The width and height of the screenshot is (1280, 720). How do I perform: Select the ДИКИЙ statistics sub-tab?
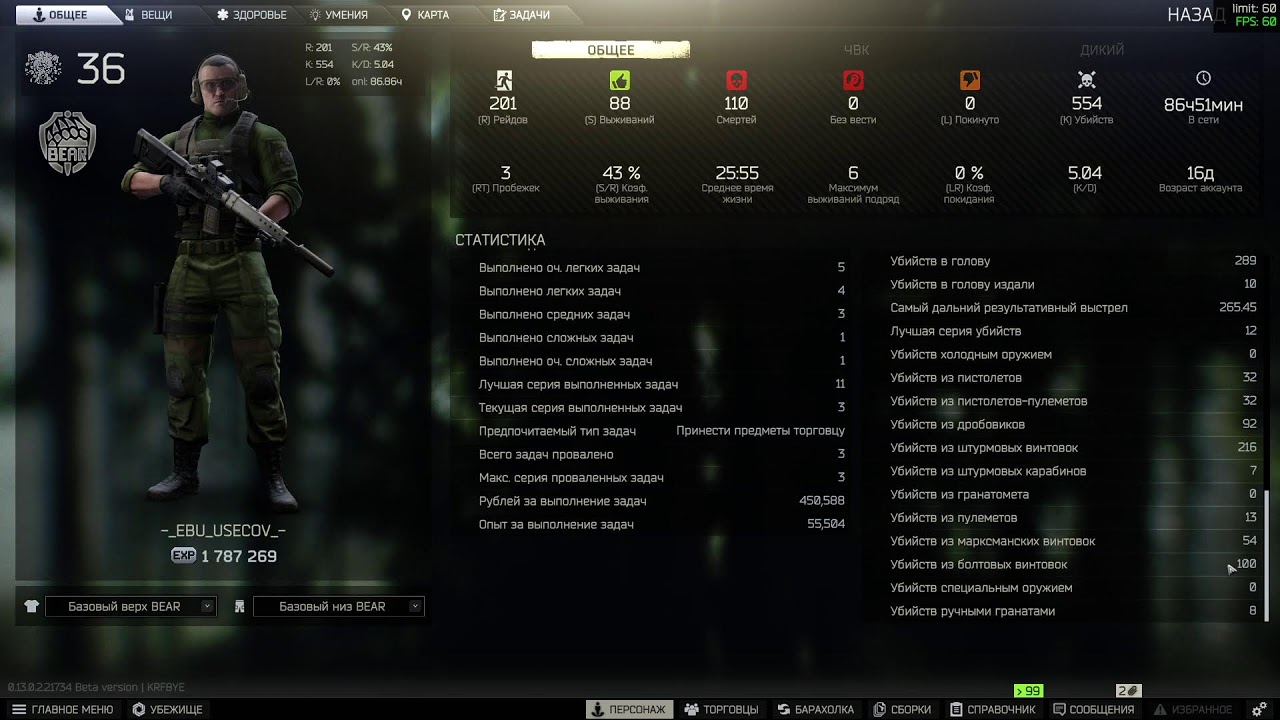click(1101, 50)
